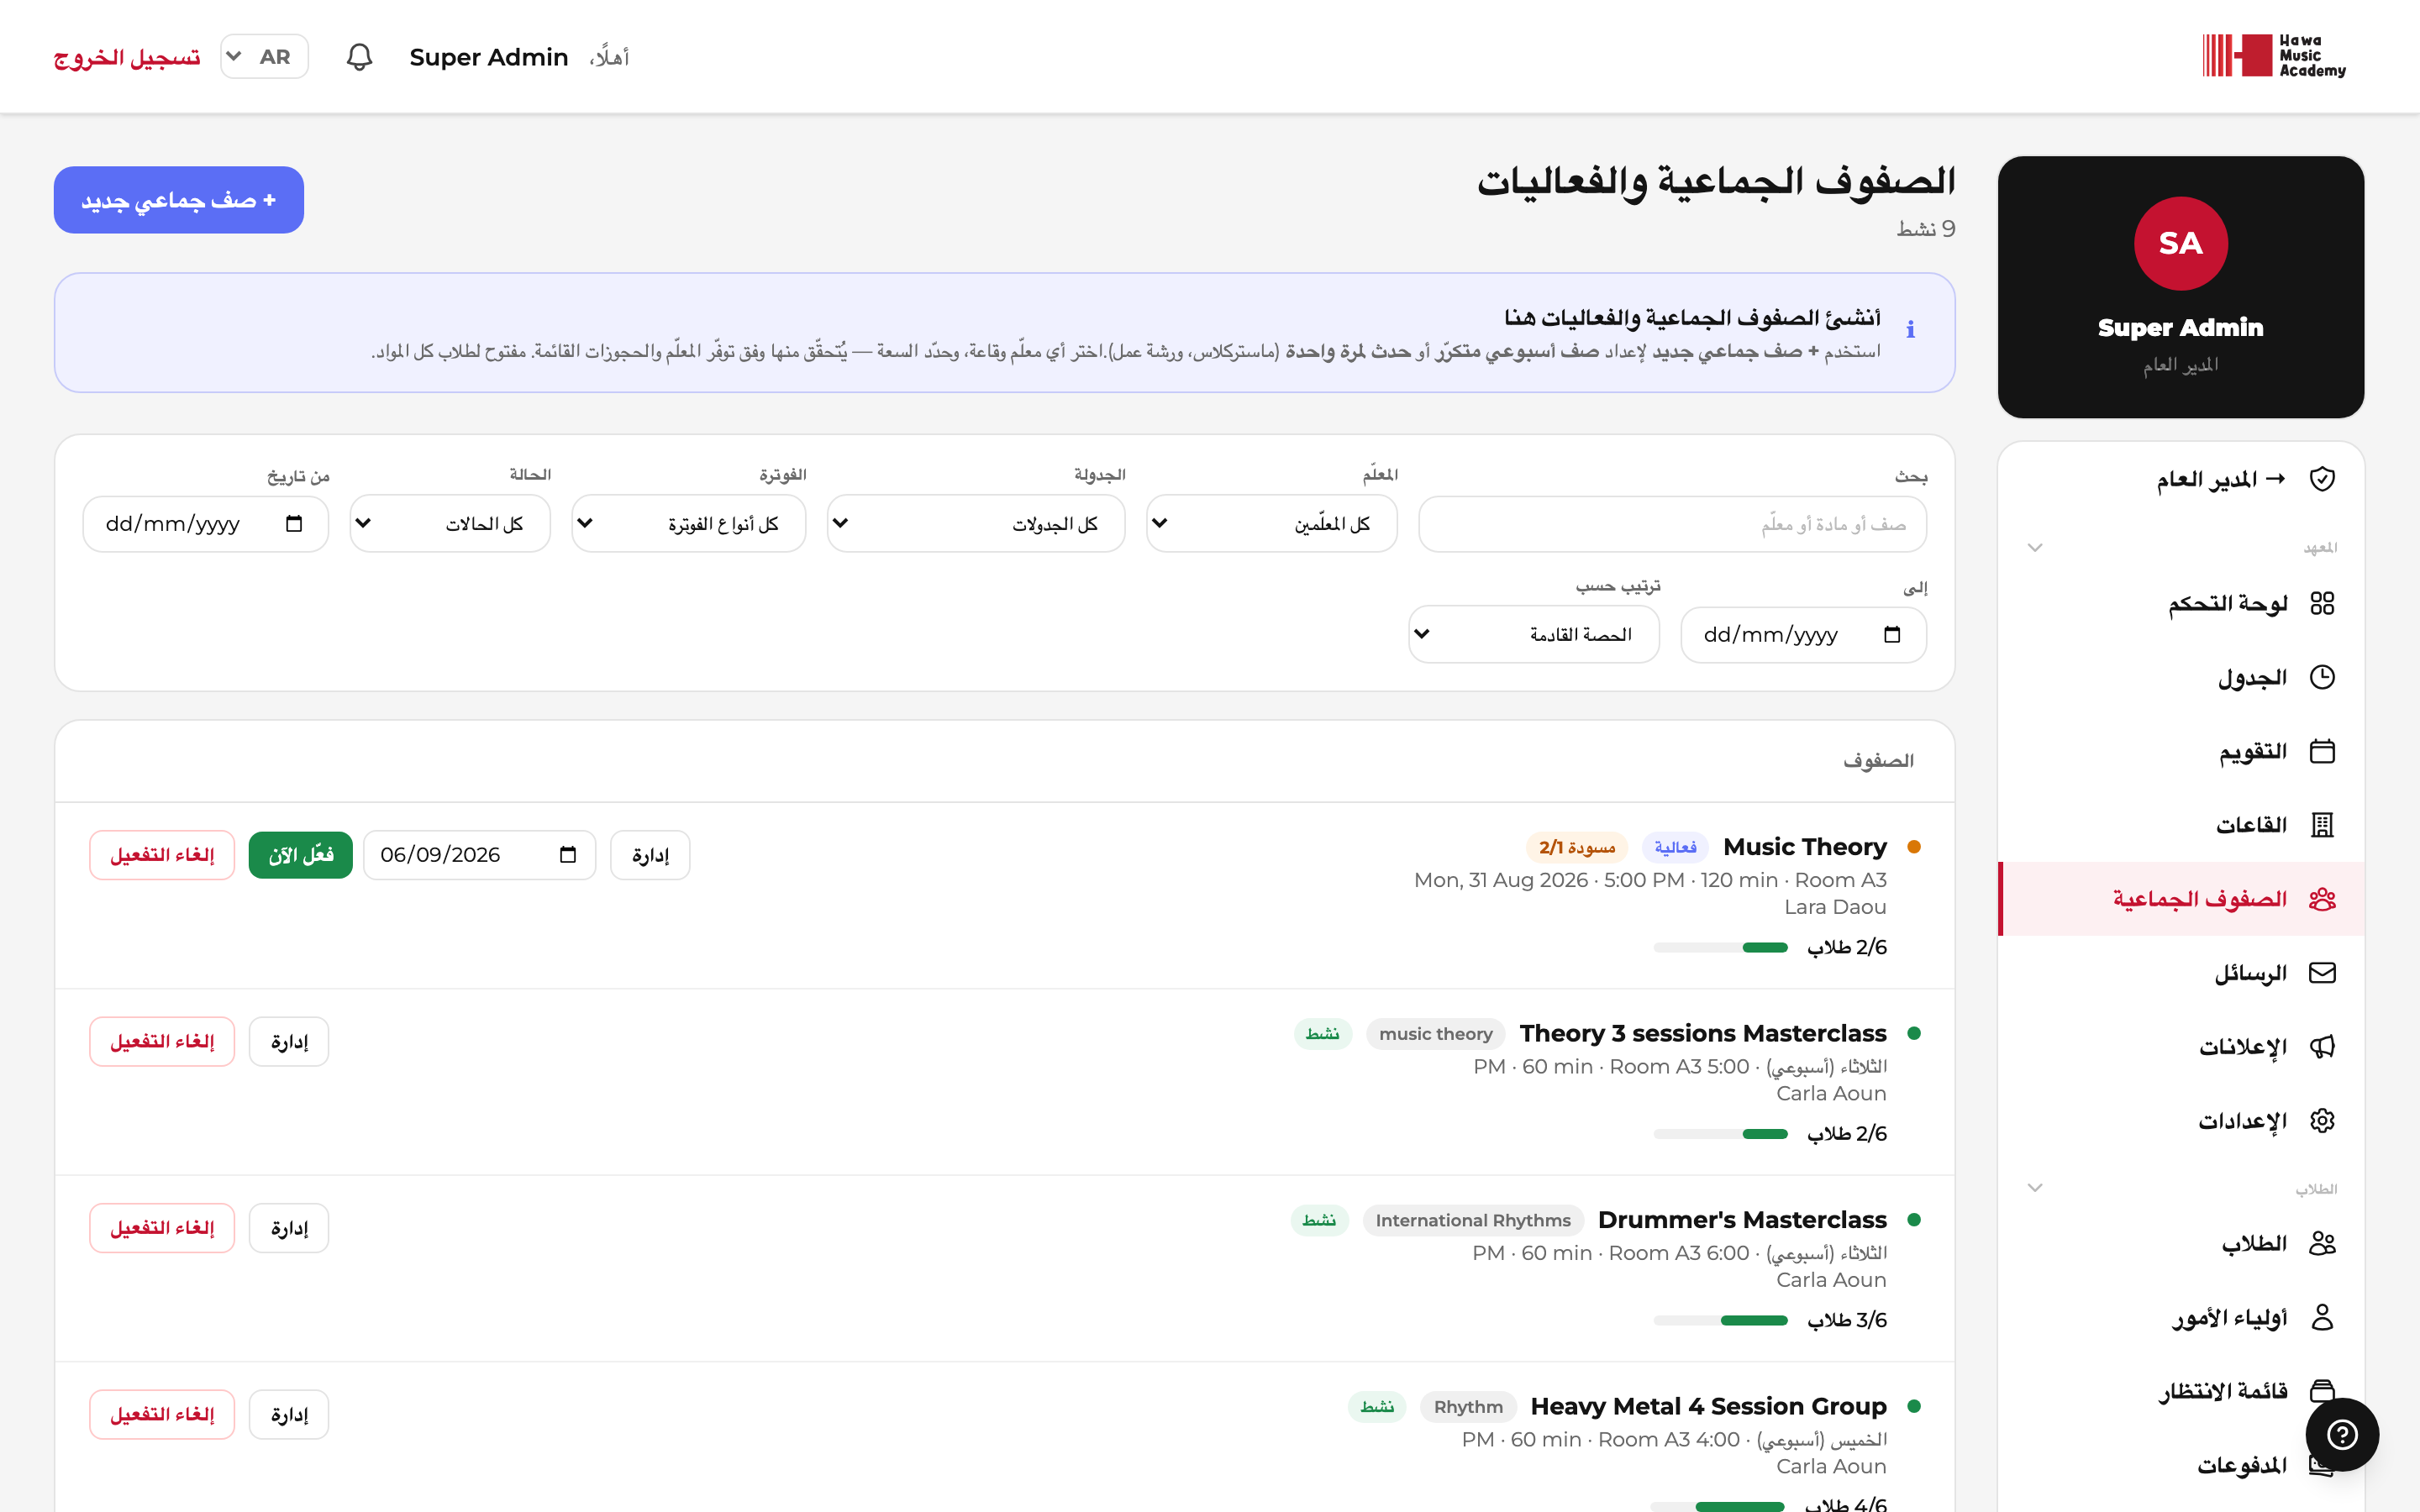The height and width of the screenshot is (1512, 2420).
Task: Click the person icon for أولياء الأمور
Action: coord(2322,1317)
